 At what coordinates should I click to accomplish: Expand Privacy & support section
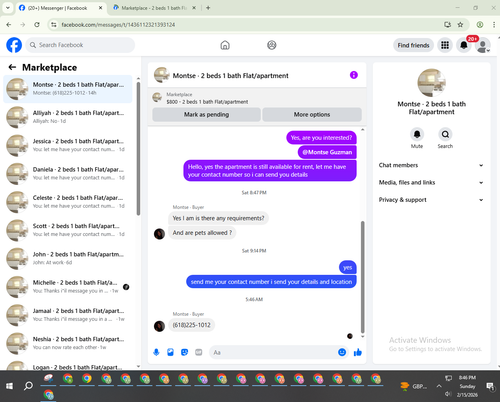(x=431, y=200)
